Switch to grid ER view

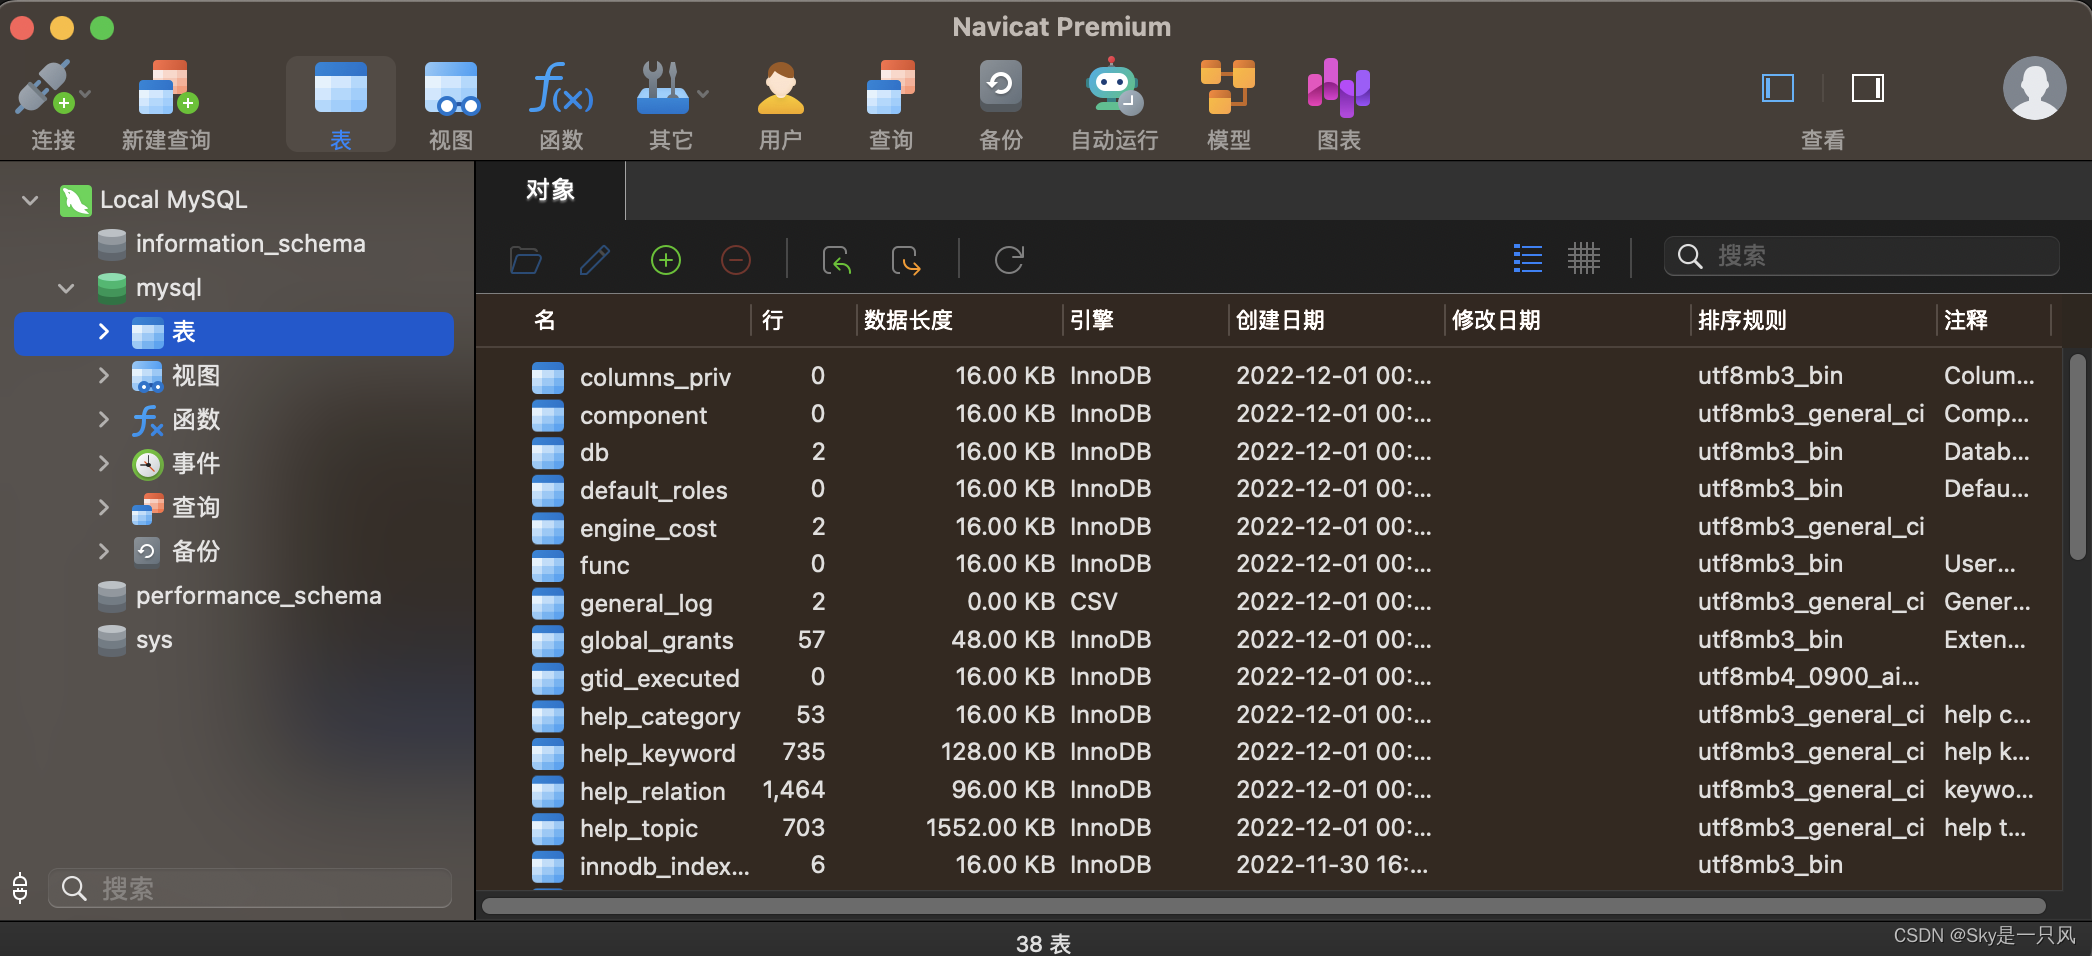[1584, 258]
